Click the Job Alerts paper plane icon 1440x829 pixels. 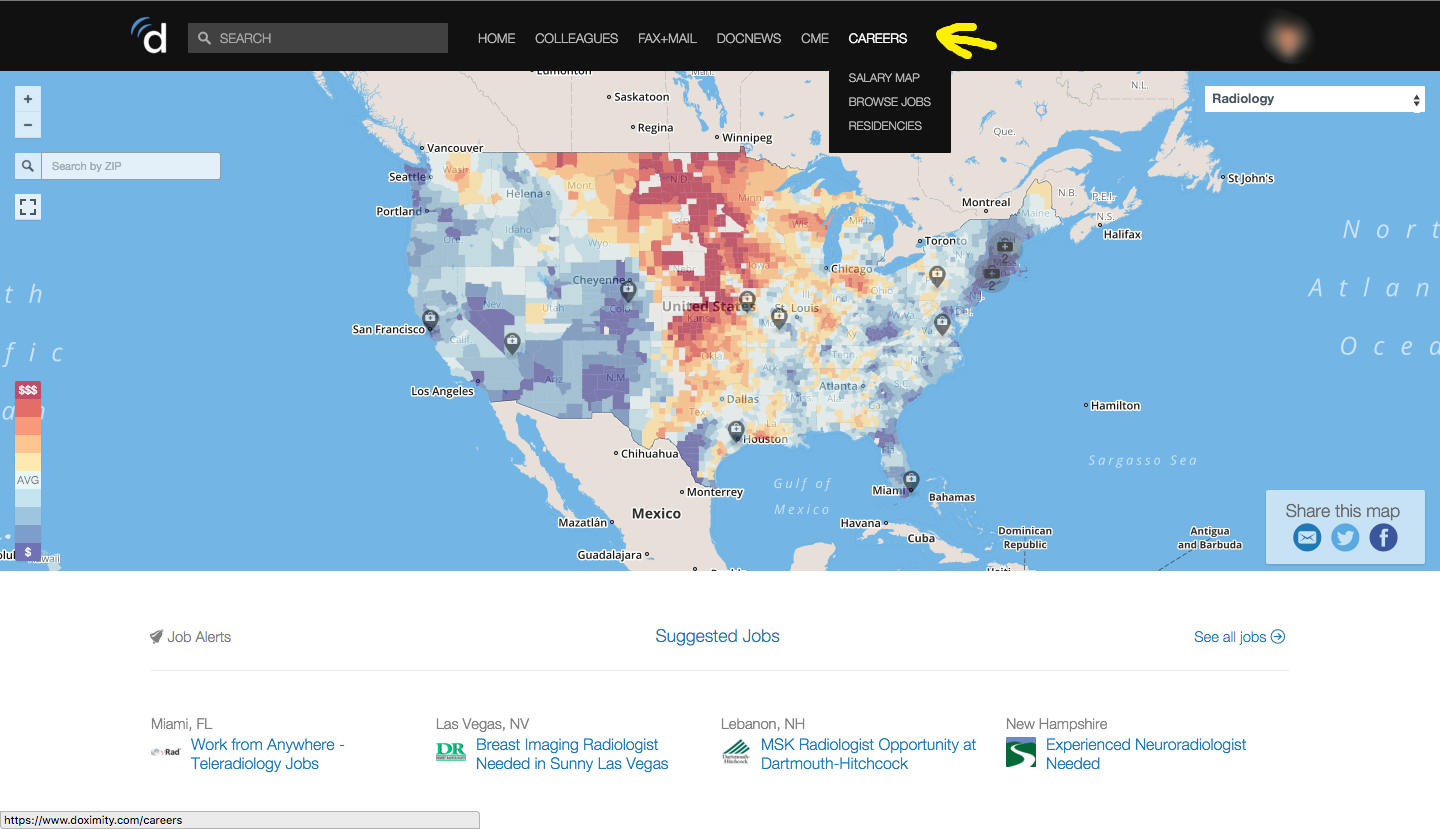coord(156,637)
